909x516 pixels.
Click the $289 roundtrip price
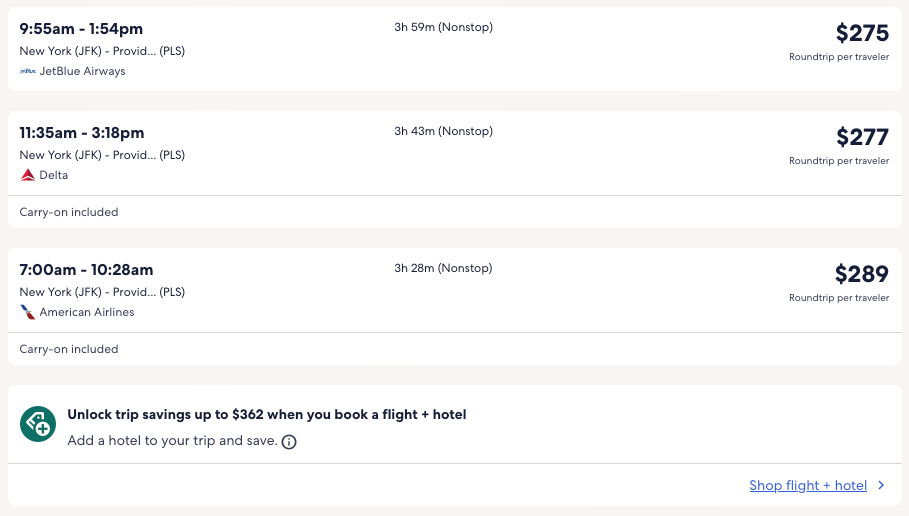pos(861,273)
